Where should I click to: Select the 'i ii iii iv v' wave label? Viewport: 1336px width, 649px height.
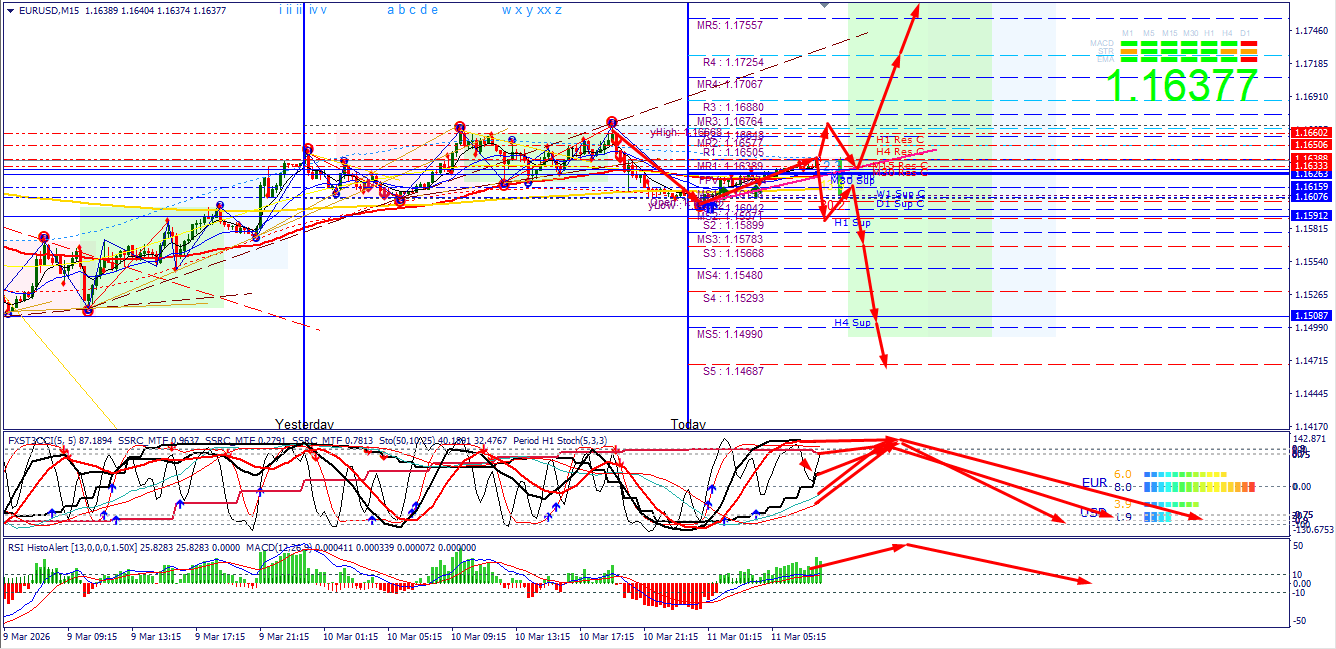(303, 10)
